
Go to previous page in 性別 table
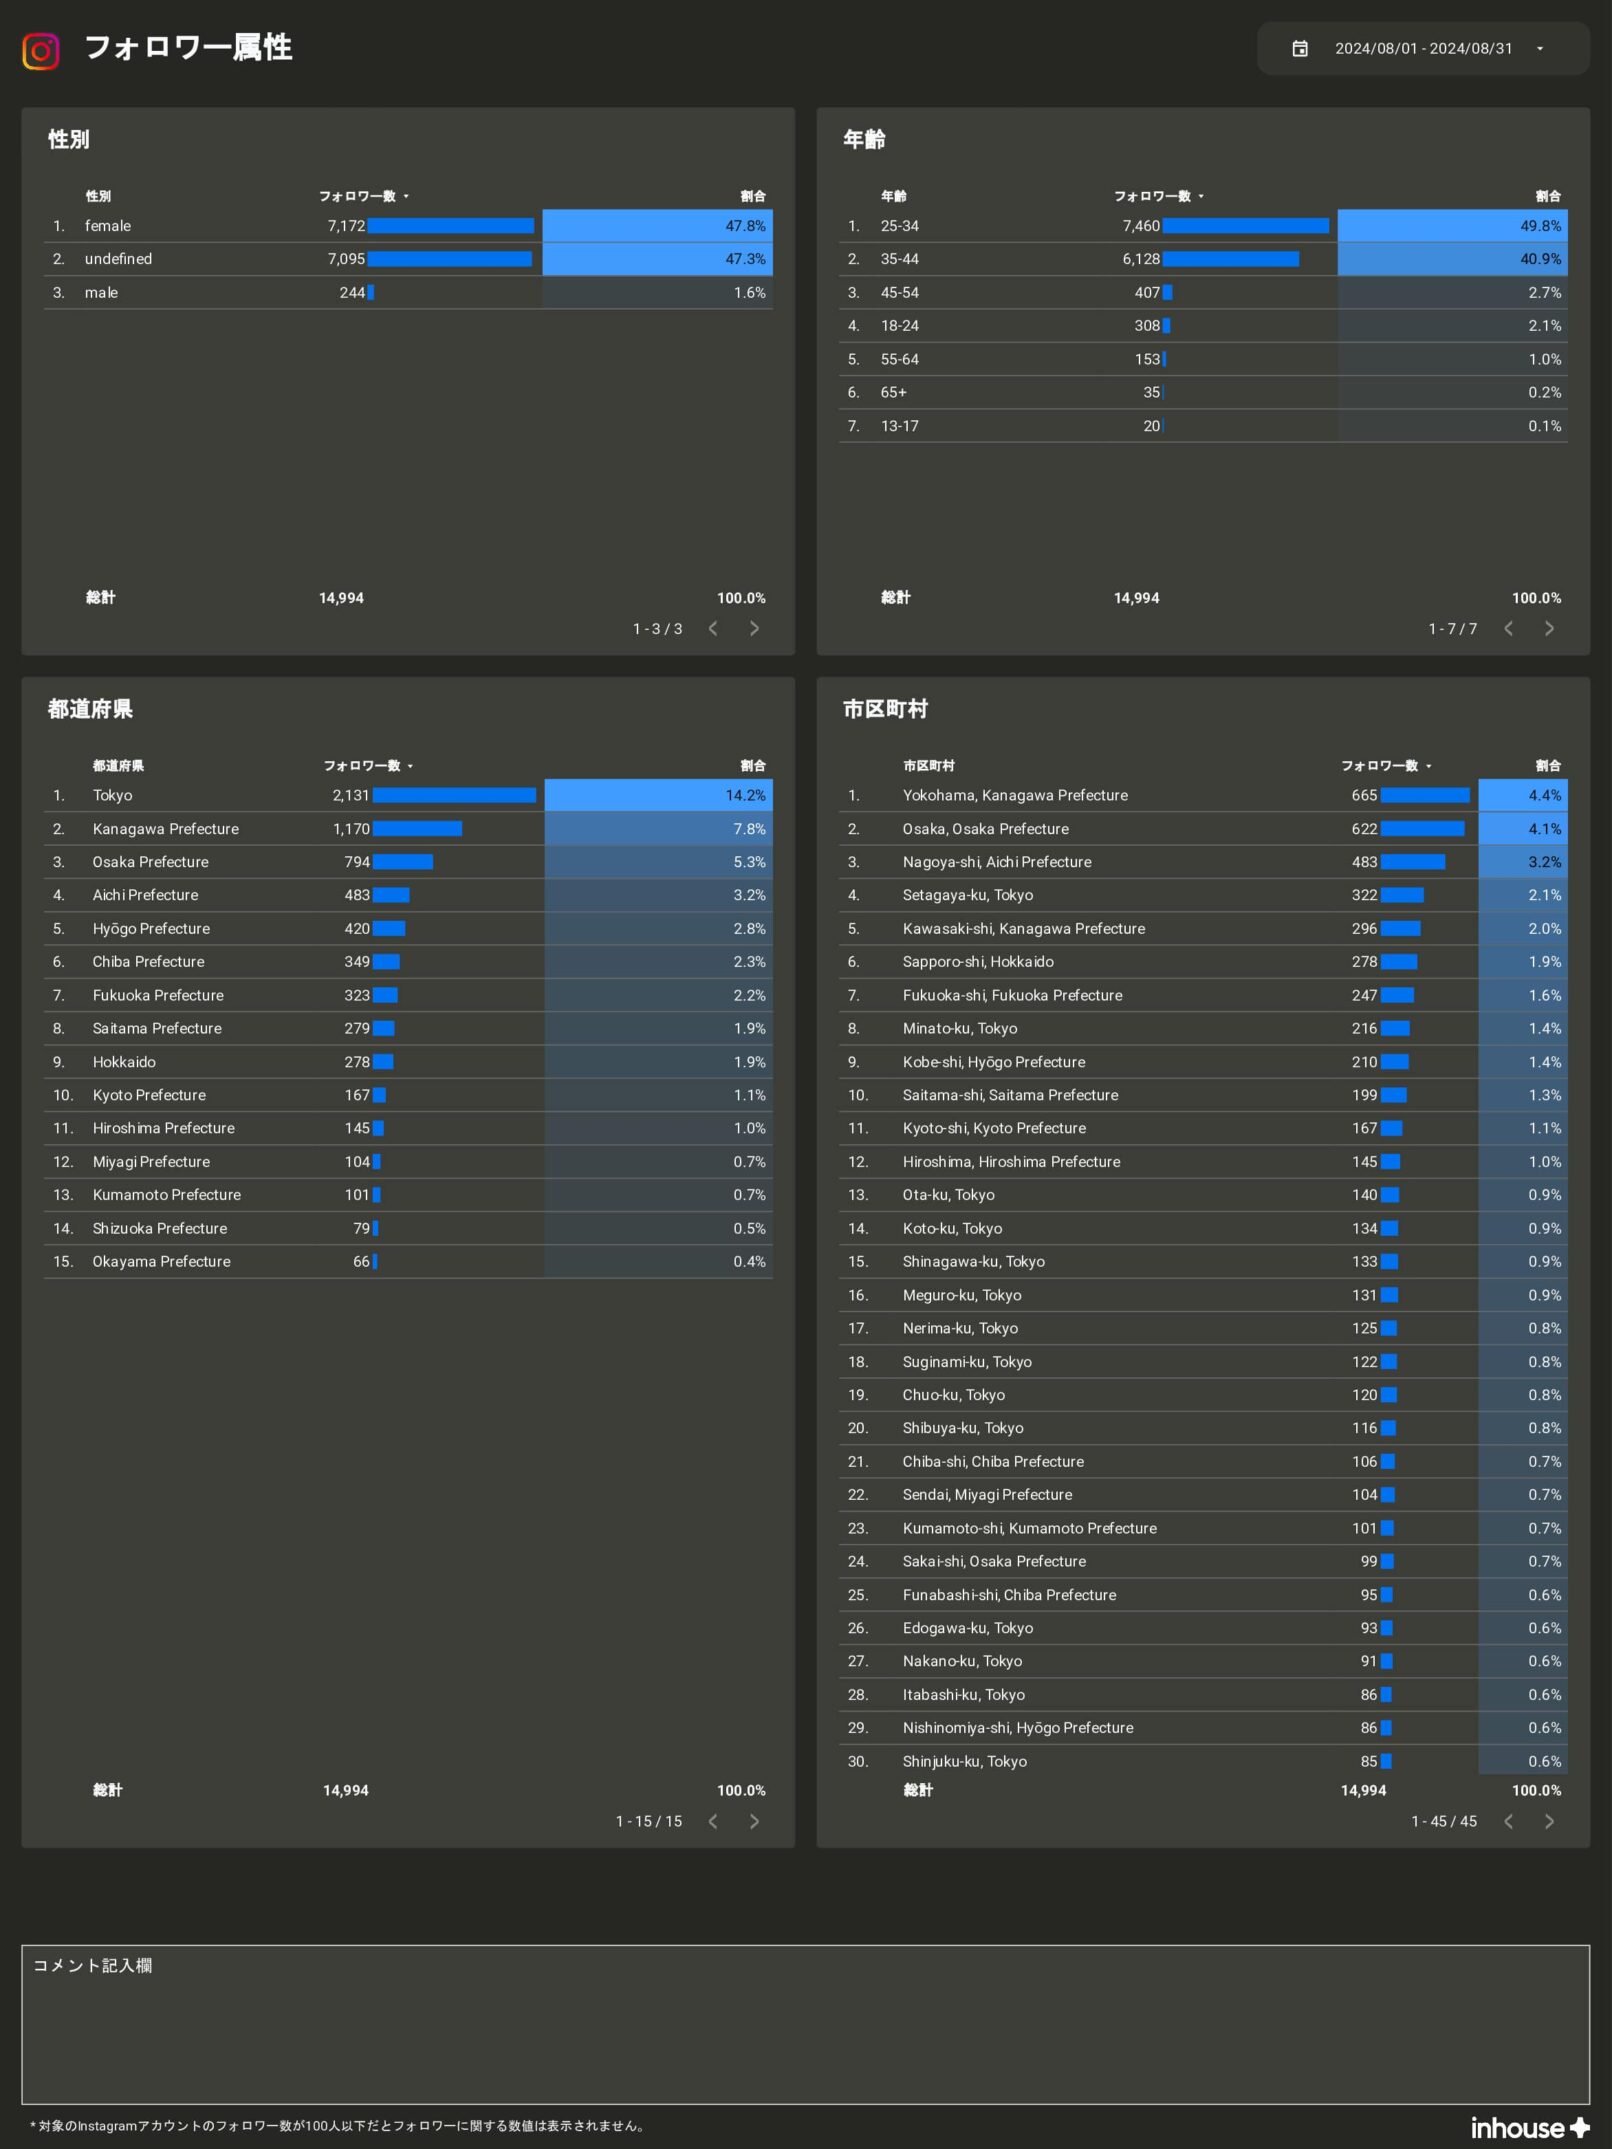713,629
